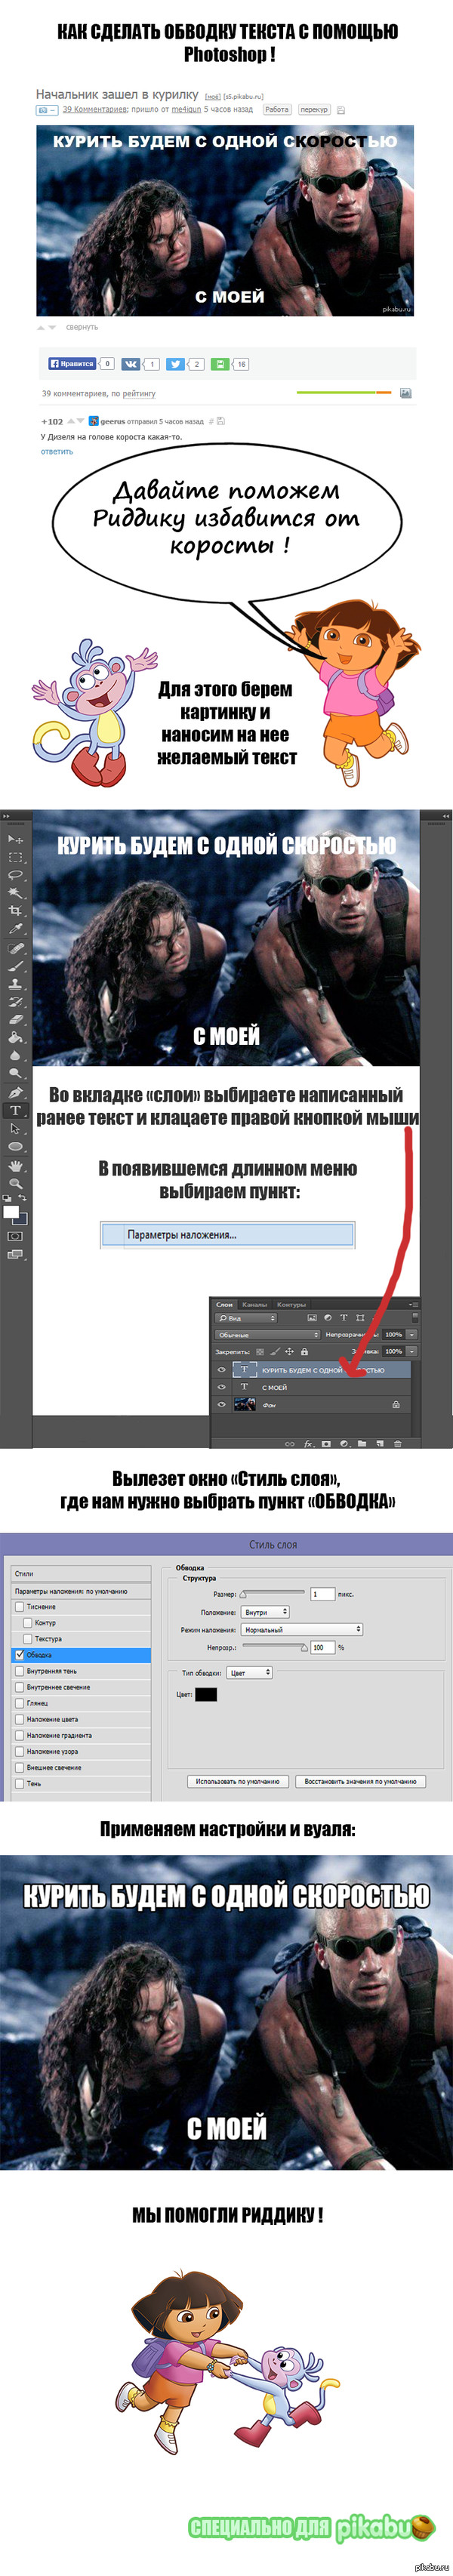Select the Zoom magnifier tool

(15, 1183)
